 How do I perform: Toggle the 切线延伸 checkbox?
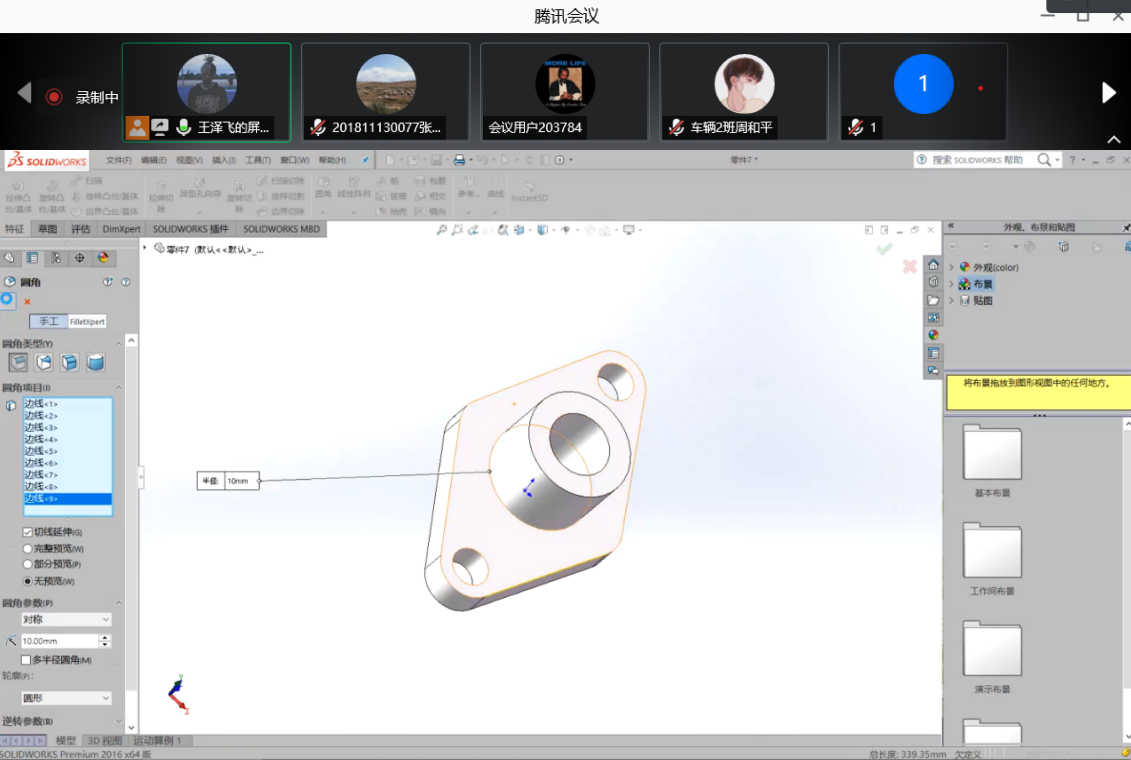coord(28,532)
